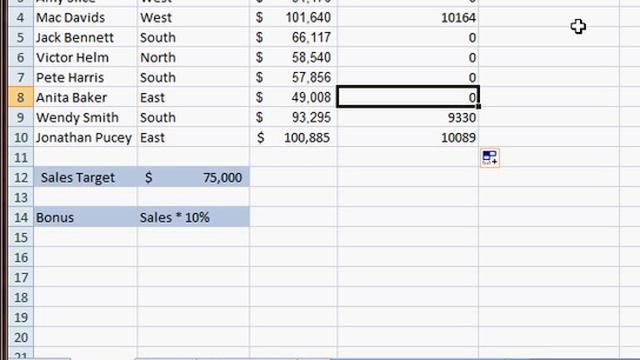Select row header 17

tap(21, 278)
